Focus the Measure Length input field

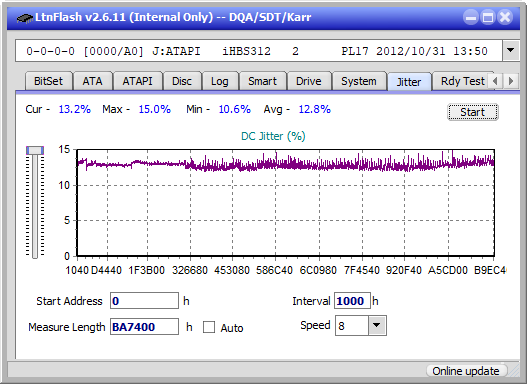pyautogui.click(x=144, y=327)
